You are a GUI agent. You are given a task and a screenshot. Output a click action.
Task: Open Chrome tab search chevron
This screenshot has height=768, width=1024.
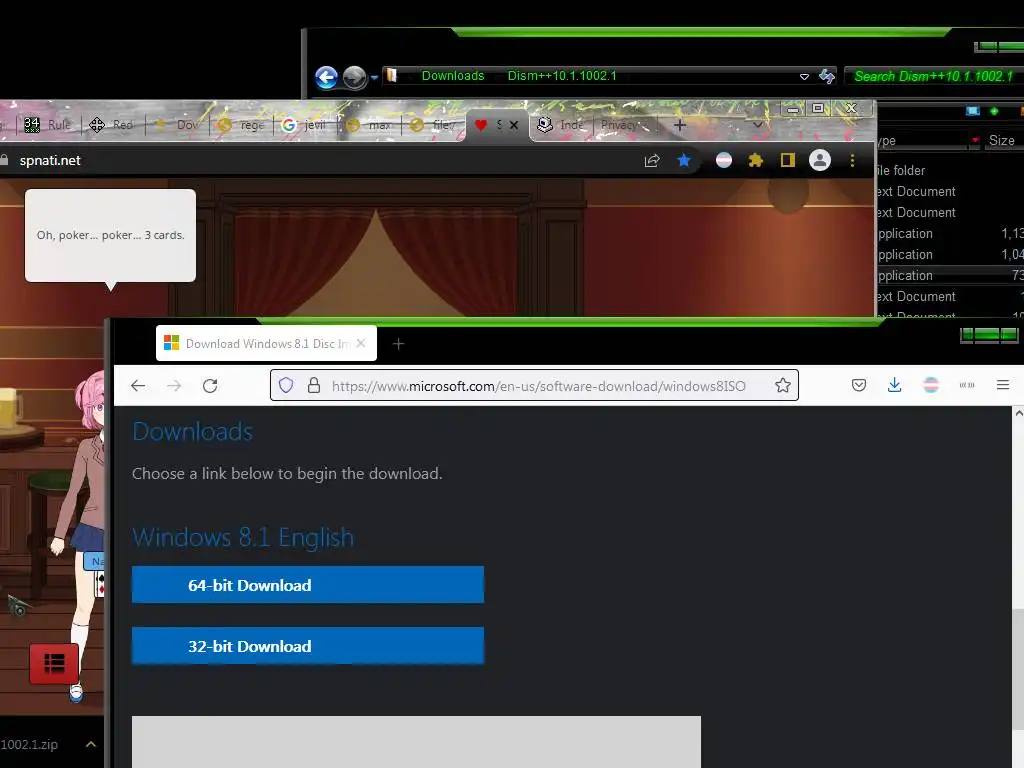click(758, 125)
